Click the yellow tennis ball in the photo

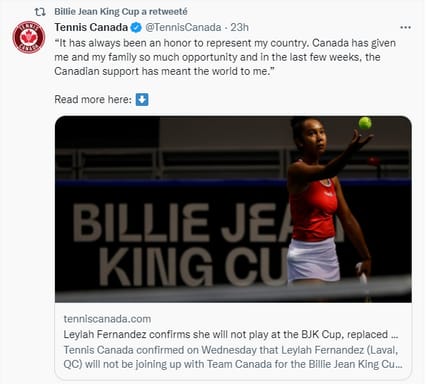pos(365,124)
